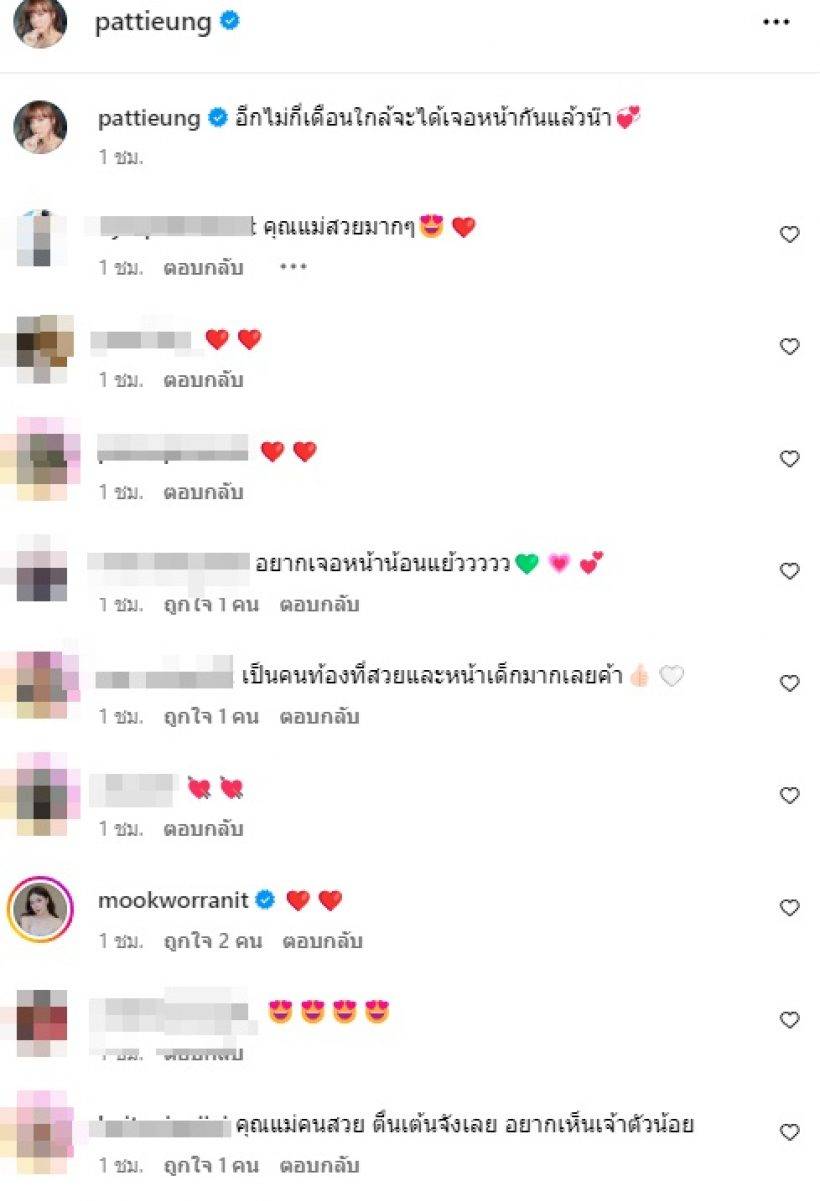
Task: Reply to the 'อยากเจอหน้าน้อนแย้วววว' comment
Action: pos(319,604)
